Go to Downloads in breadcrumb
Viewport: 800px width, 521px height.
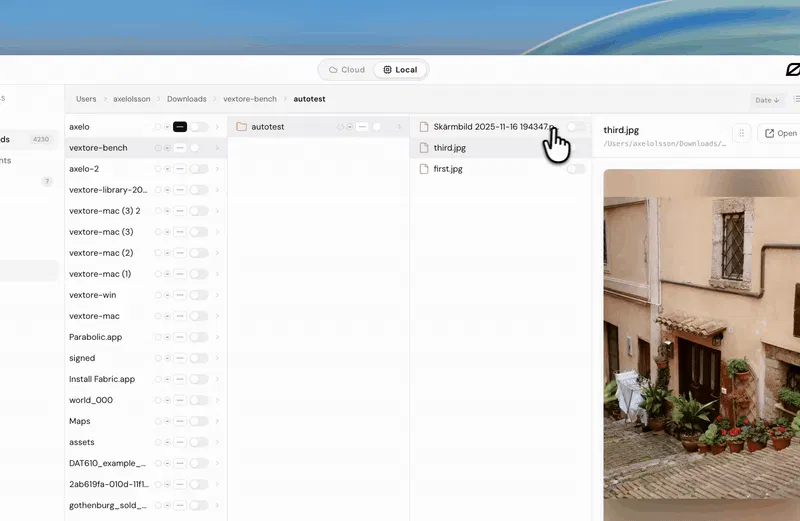pyautogui.click(x=187, y=99)
